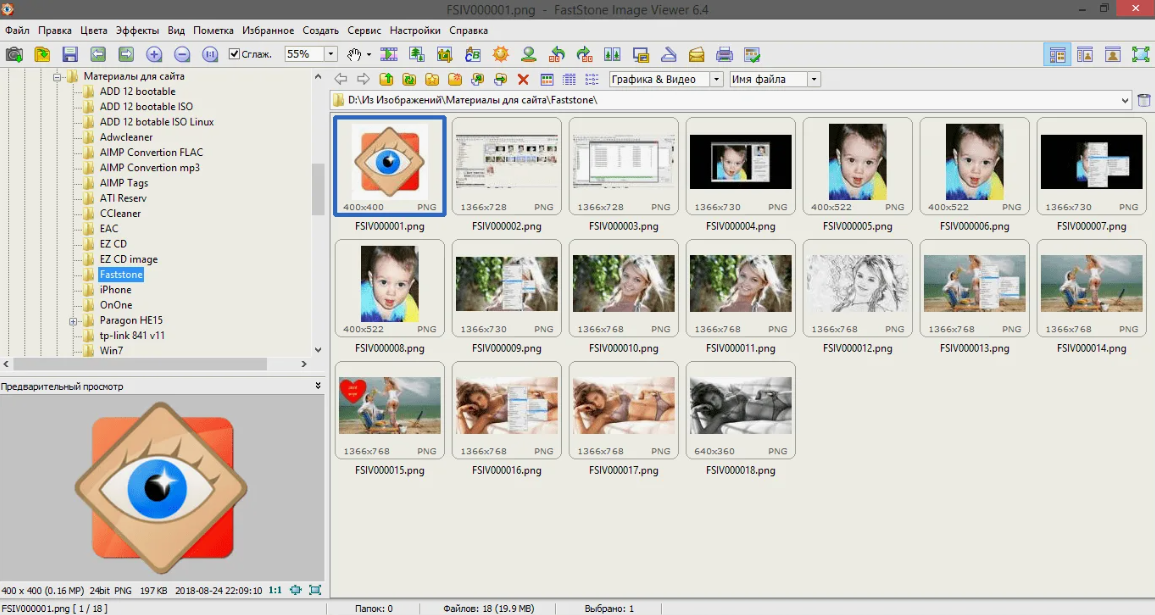Enable the layout with preview on side
Image resolution: width=1155 pixels, height=615 pixels.
[1085, 55]
